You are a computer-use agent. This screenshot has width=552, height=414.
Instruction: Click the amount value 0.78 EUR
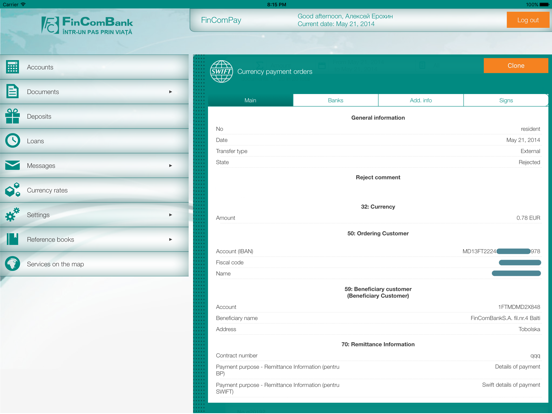tap(528, 218)
